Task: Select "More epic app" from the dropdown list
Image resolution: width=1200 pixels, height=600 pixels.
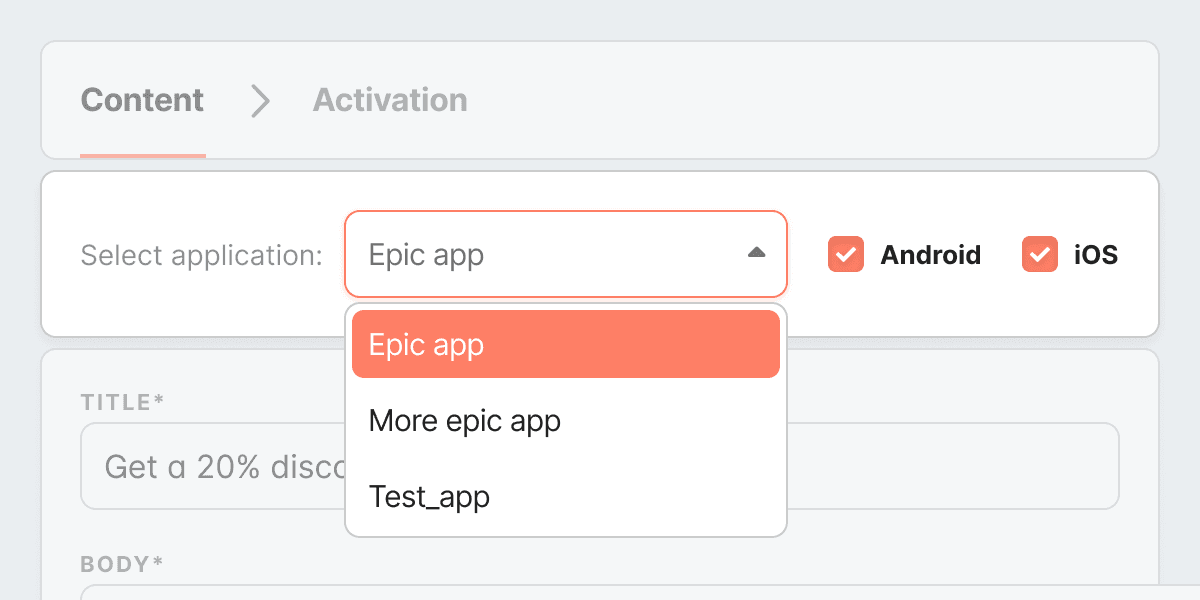Action: pyautogui.click(x=465, y=420)
